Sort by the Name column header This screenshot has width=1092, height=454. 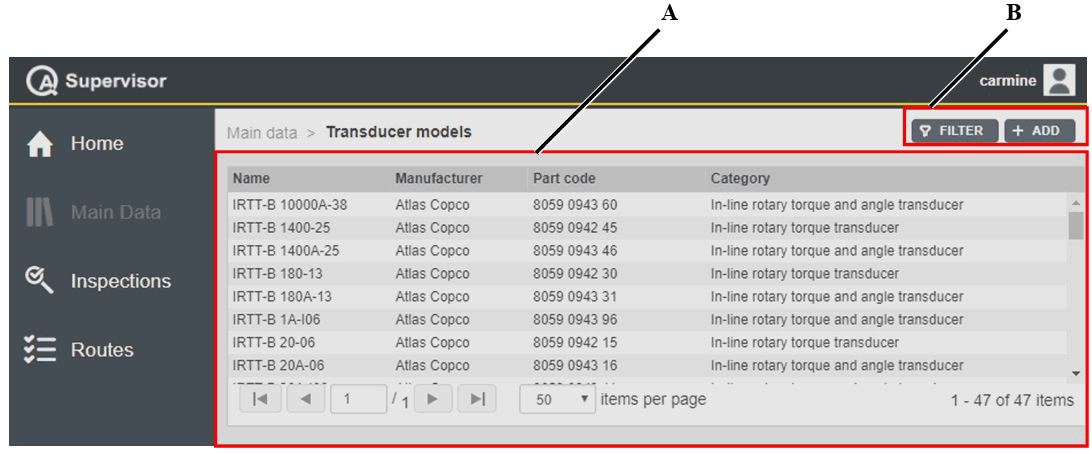[252, 179]
